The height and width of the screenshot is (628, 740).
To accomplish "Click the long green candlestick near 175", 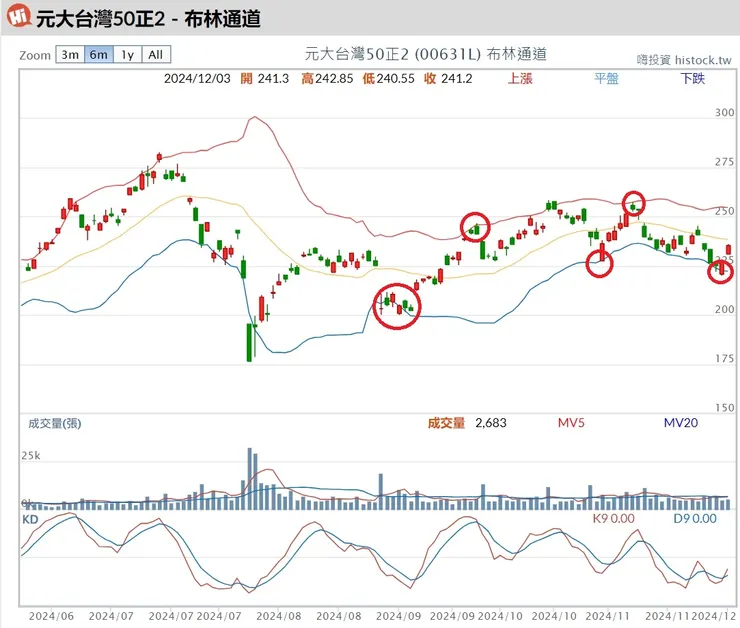I will pyautogui.click(x=249, y=343).
